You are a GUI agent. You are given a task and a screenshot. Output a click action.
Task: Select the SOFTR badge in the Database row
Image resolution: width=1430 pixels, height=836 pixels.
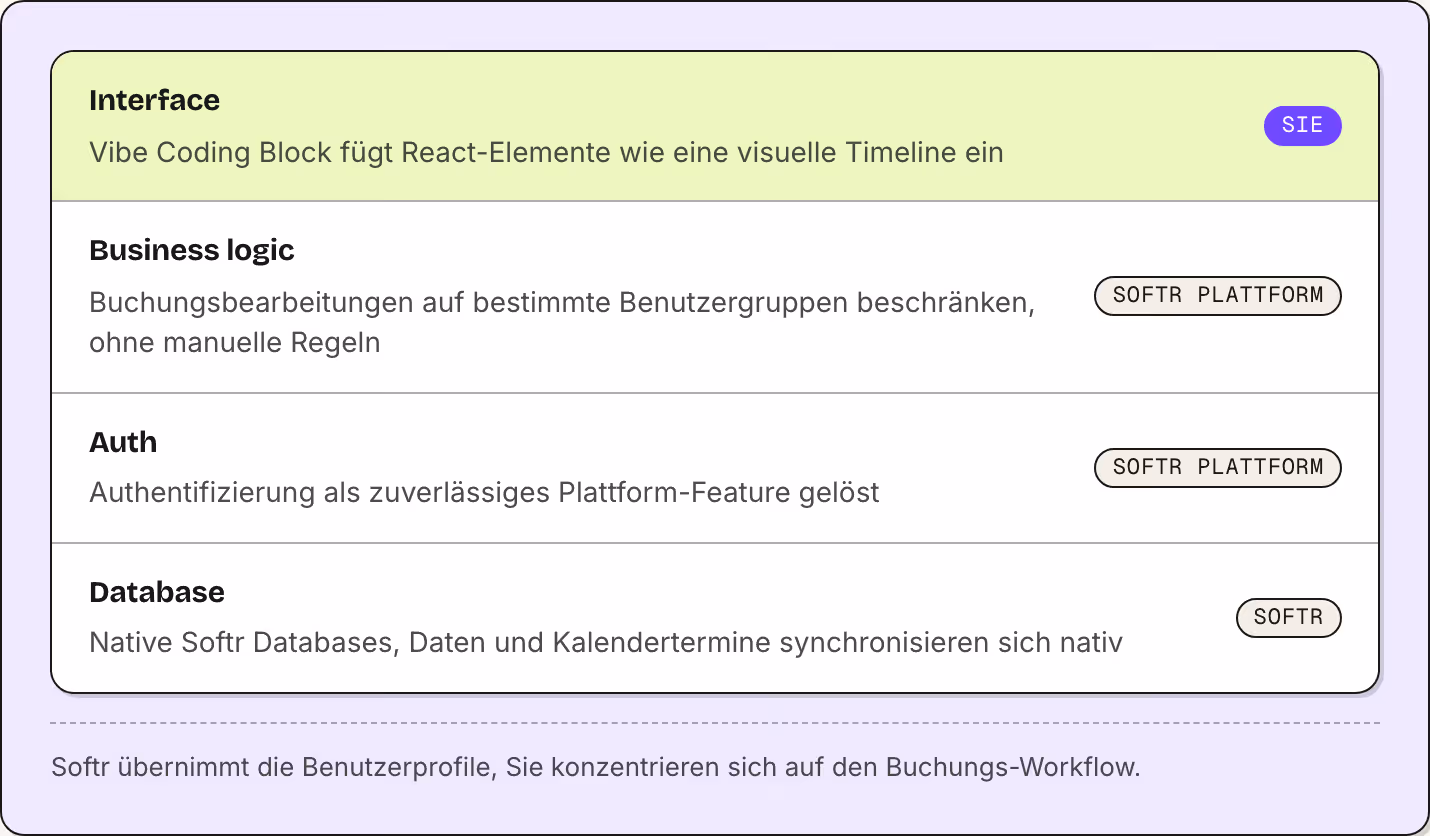(1289, 618)
